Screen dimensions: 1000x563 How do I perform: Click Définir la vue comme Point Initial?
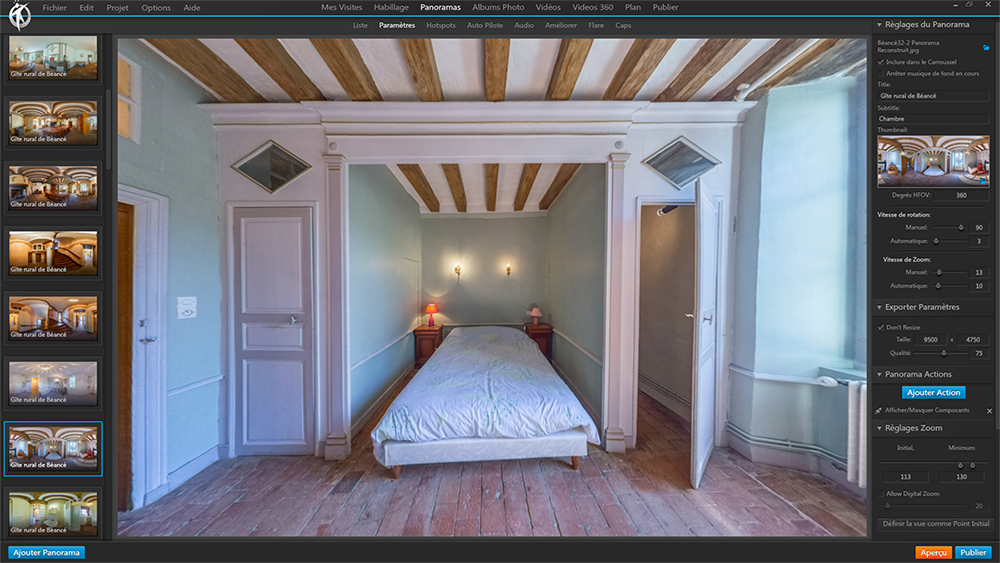[x=936, y=523]
